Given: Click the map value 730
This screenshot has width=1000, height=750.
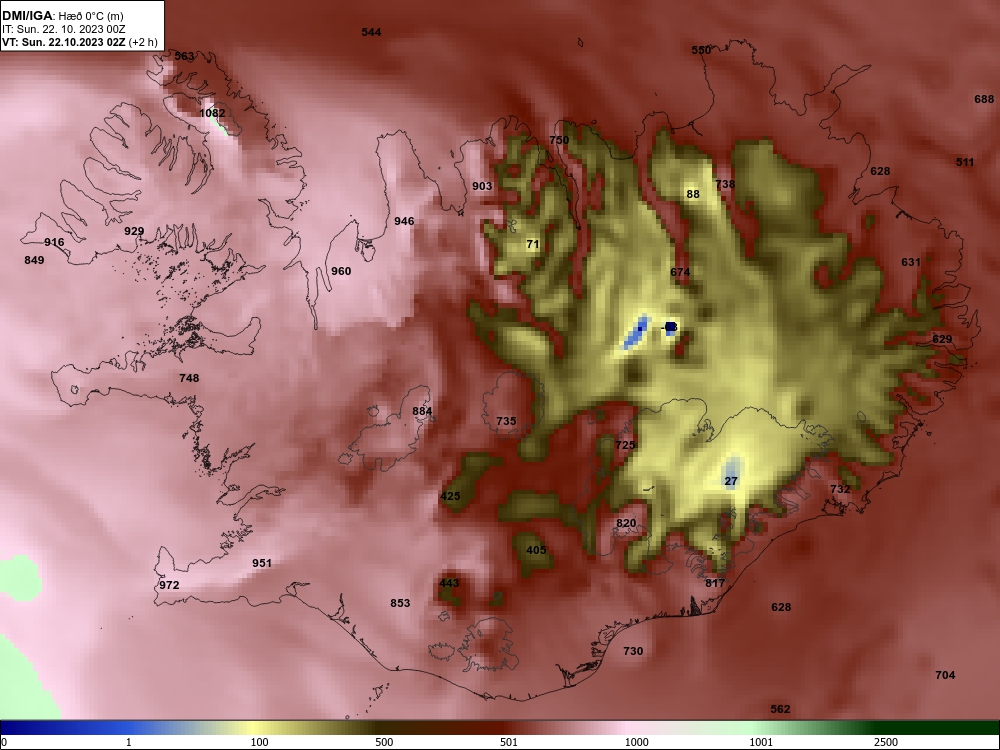Looking at the screenshot, I should [633, 651].
